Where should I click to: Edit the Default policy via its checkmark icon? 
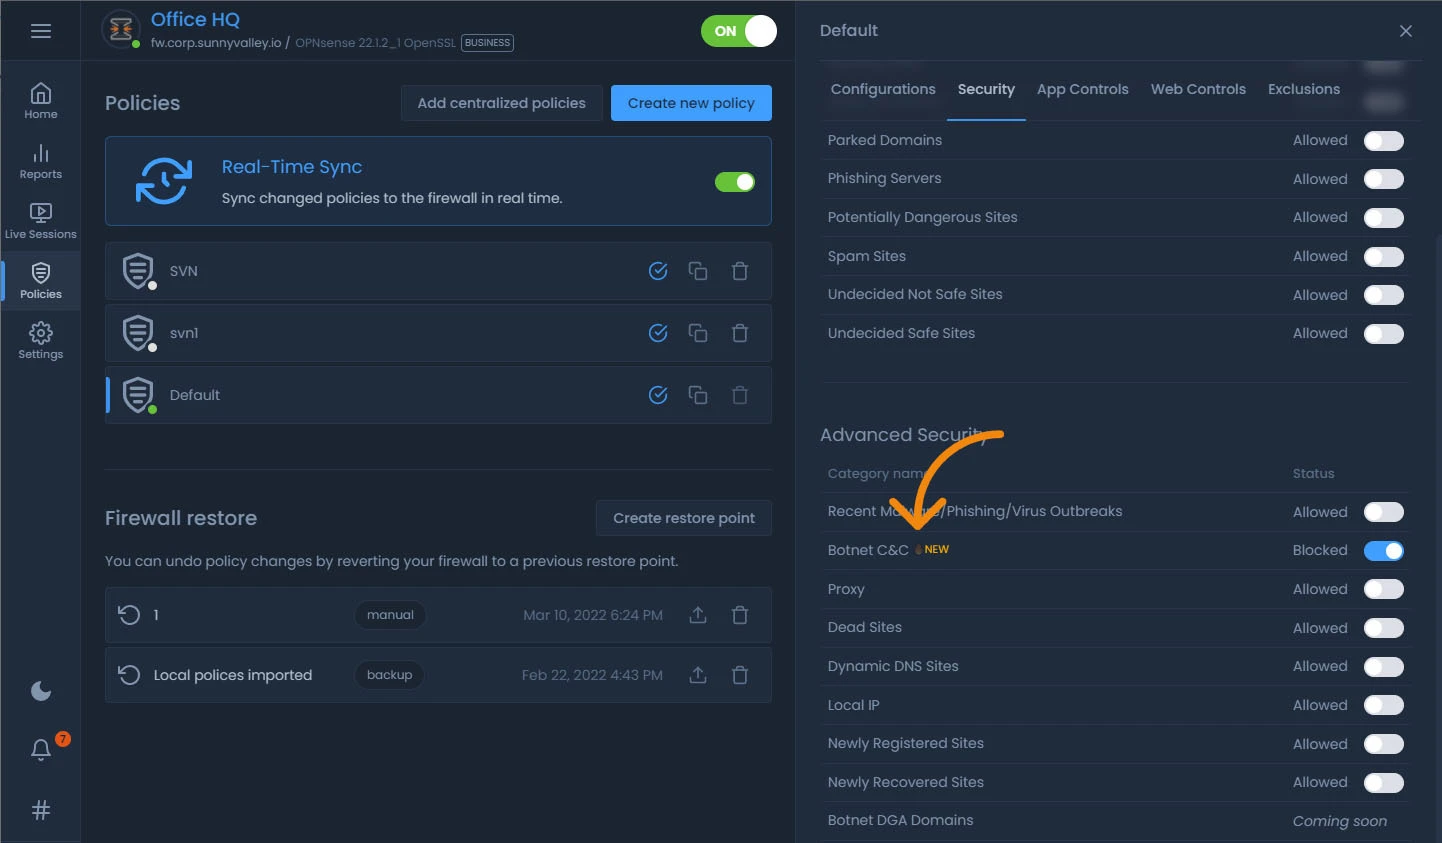point(658,395)
